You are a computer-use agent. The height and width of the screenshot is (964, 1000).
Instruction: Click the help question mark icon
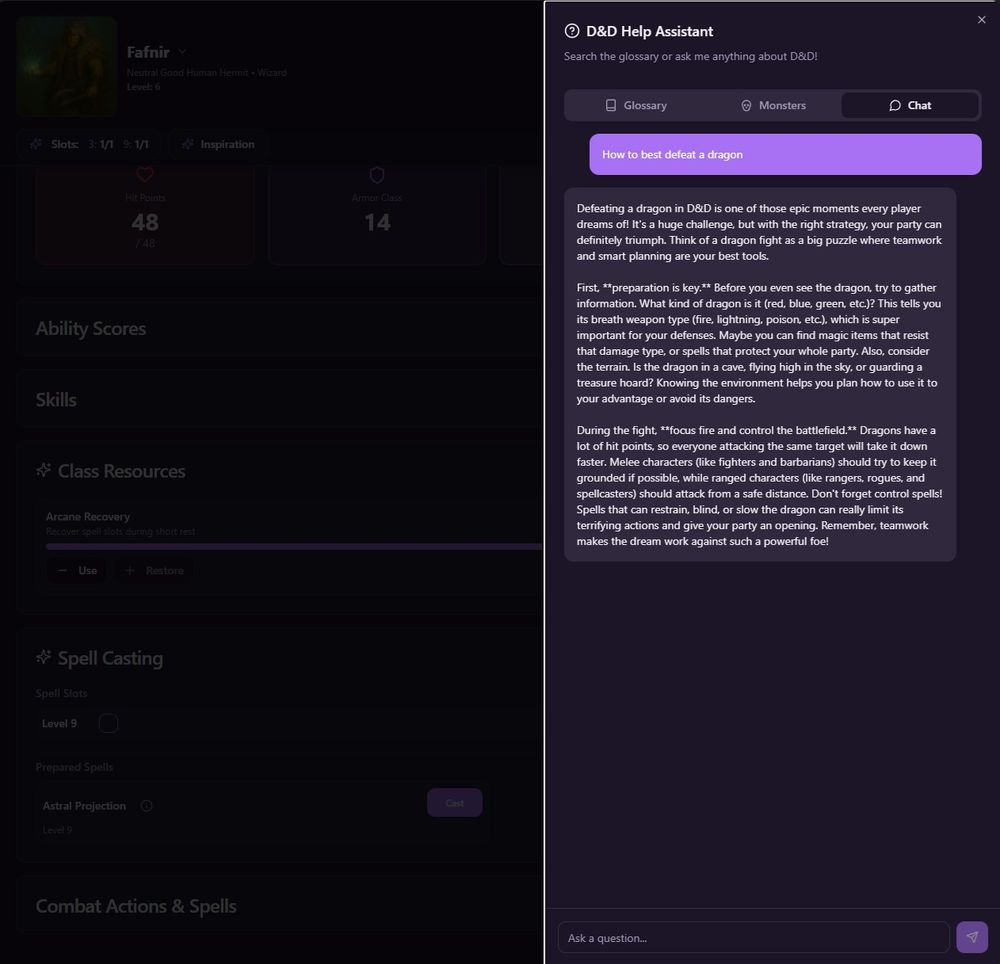[572, 31]
